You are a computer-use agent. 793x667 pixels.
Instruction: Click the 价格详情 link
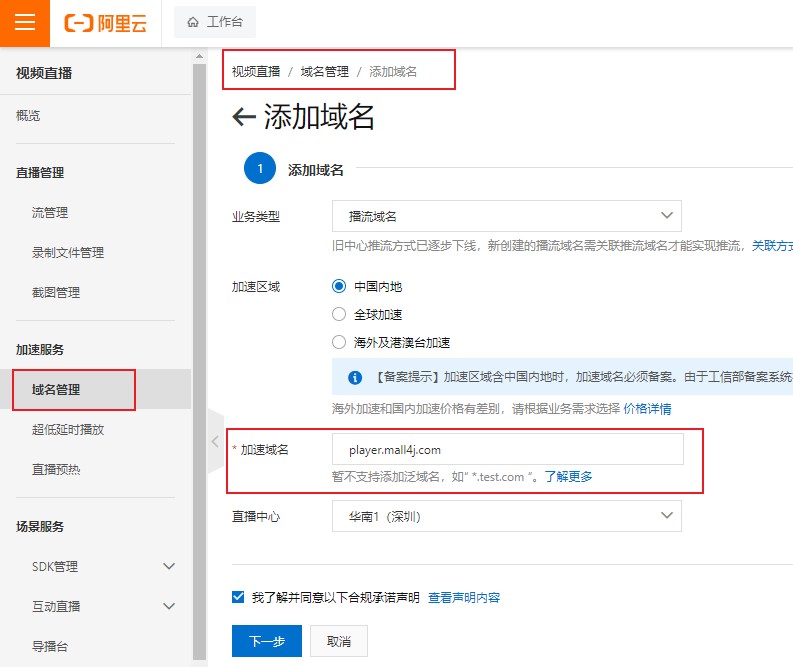(647, 409)
